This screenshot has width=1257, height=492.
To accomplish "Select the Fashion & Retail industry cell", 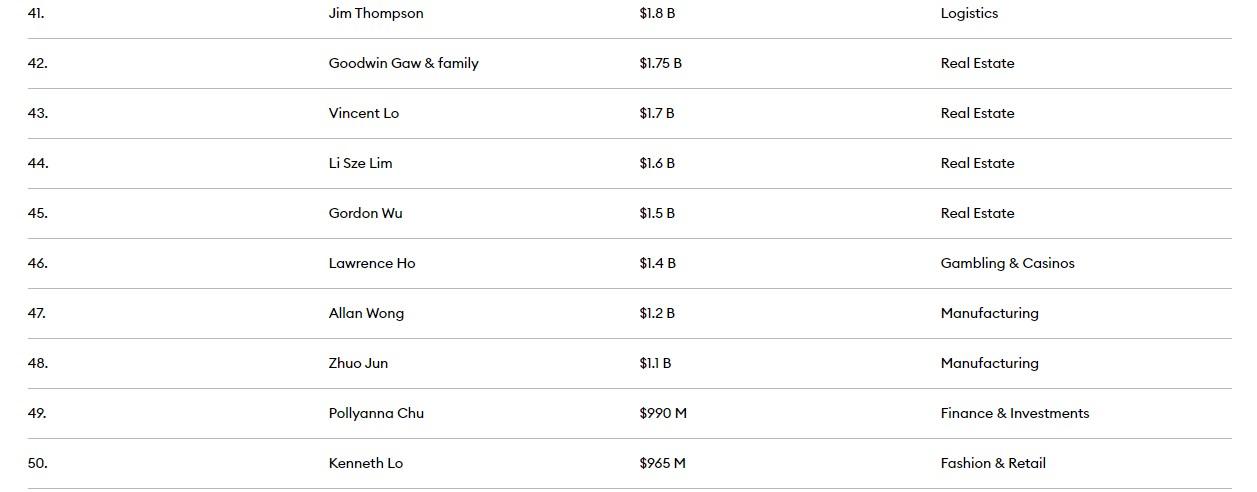I will 992,463.
